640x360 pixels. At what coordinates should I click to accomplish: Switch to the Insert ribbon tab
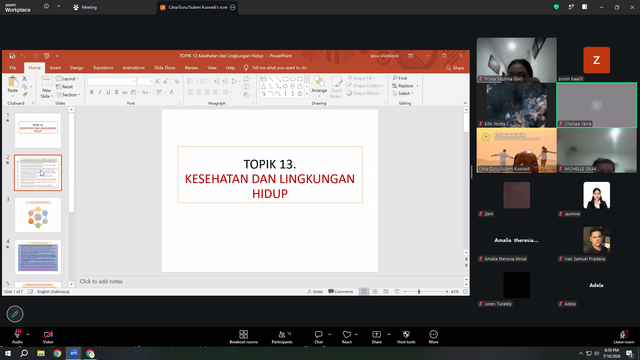pos(55,68)
